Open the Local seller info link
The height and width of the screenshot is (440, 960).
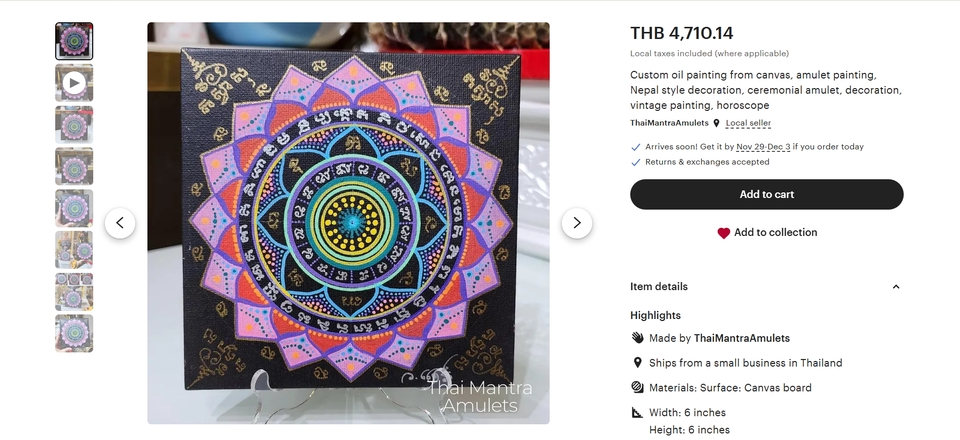pyautogui.click(x=748, y=123)
